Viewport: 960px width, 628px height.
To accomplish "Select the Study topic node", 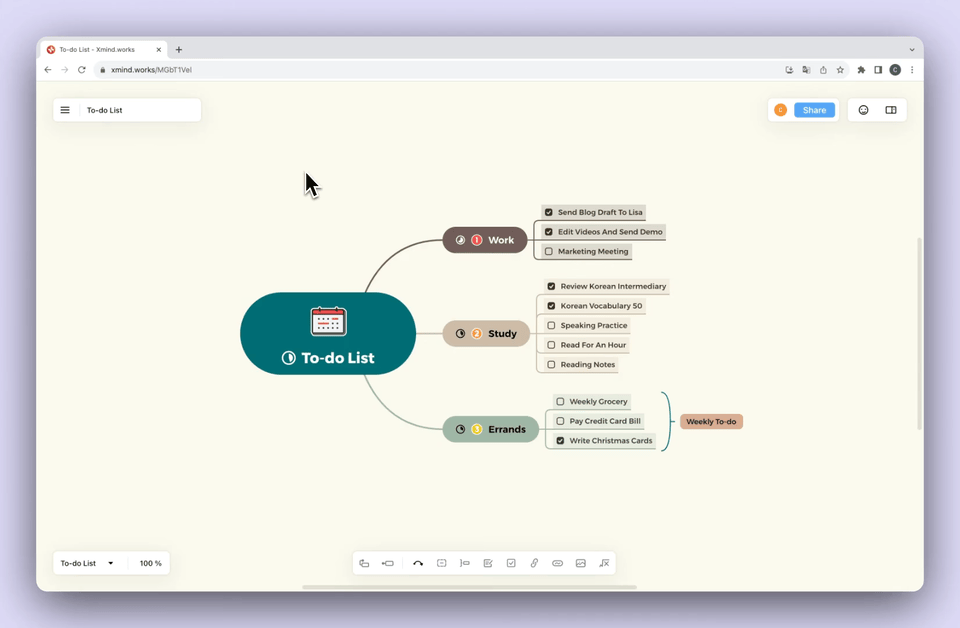I will pos(486,334).
